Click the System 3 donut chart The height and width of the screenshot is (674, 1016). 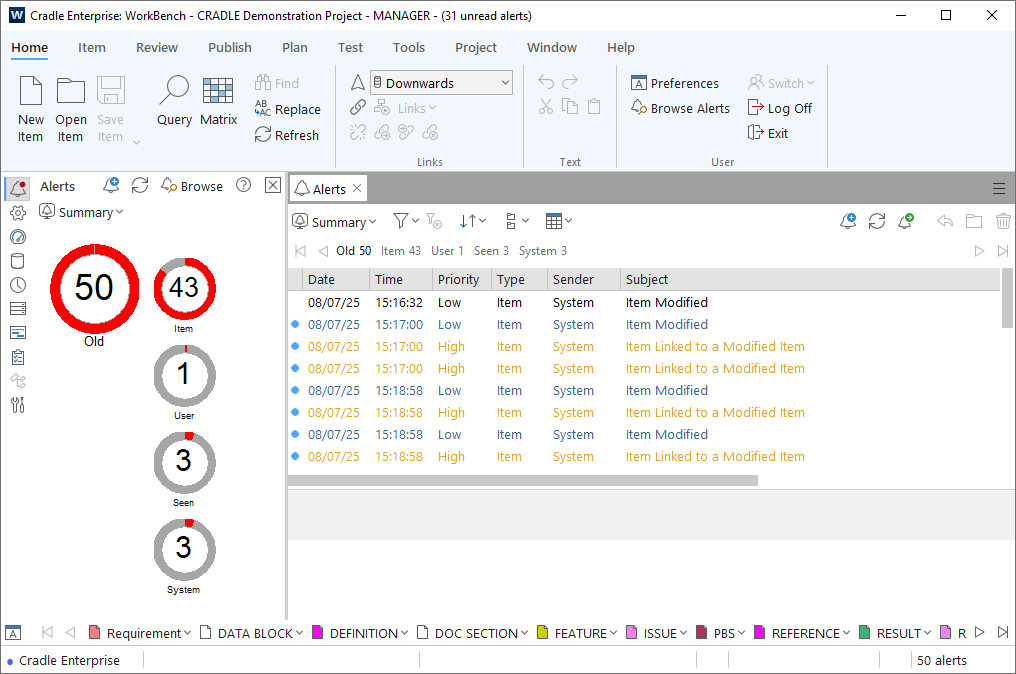184,550
